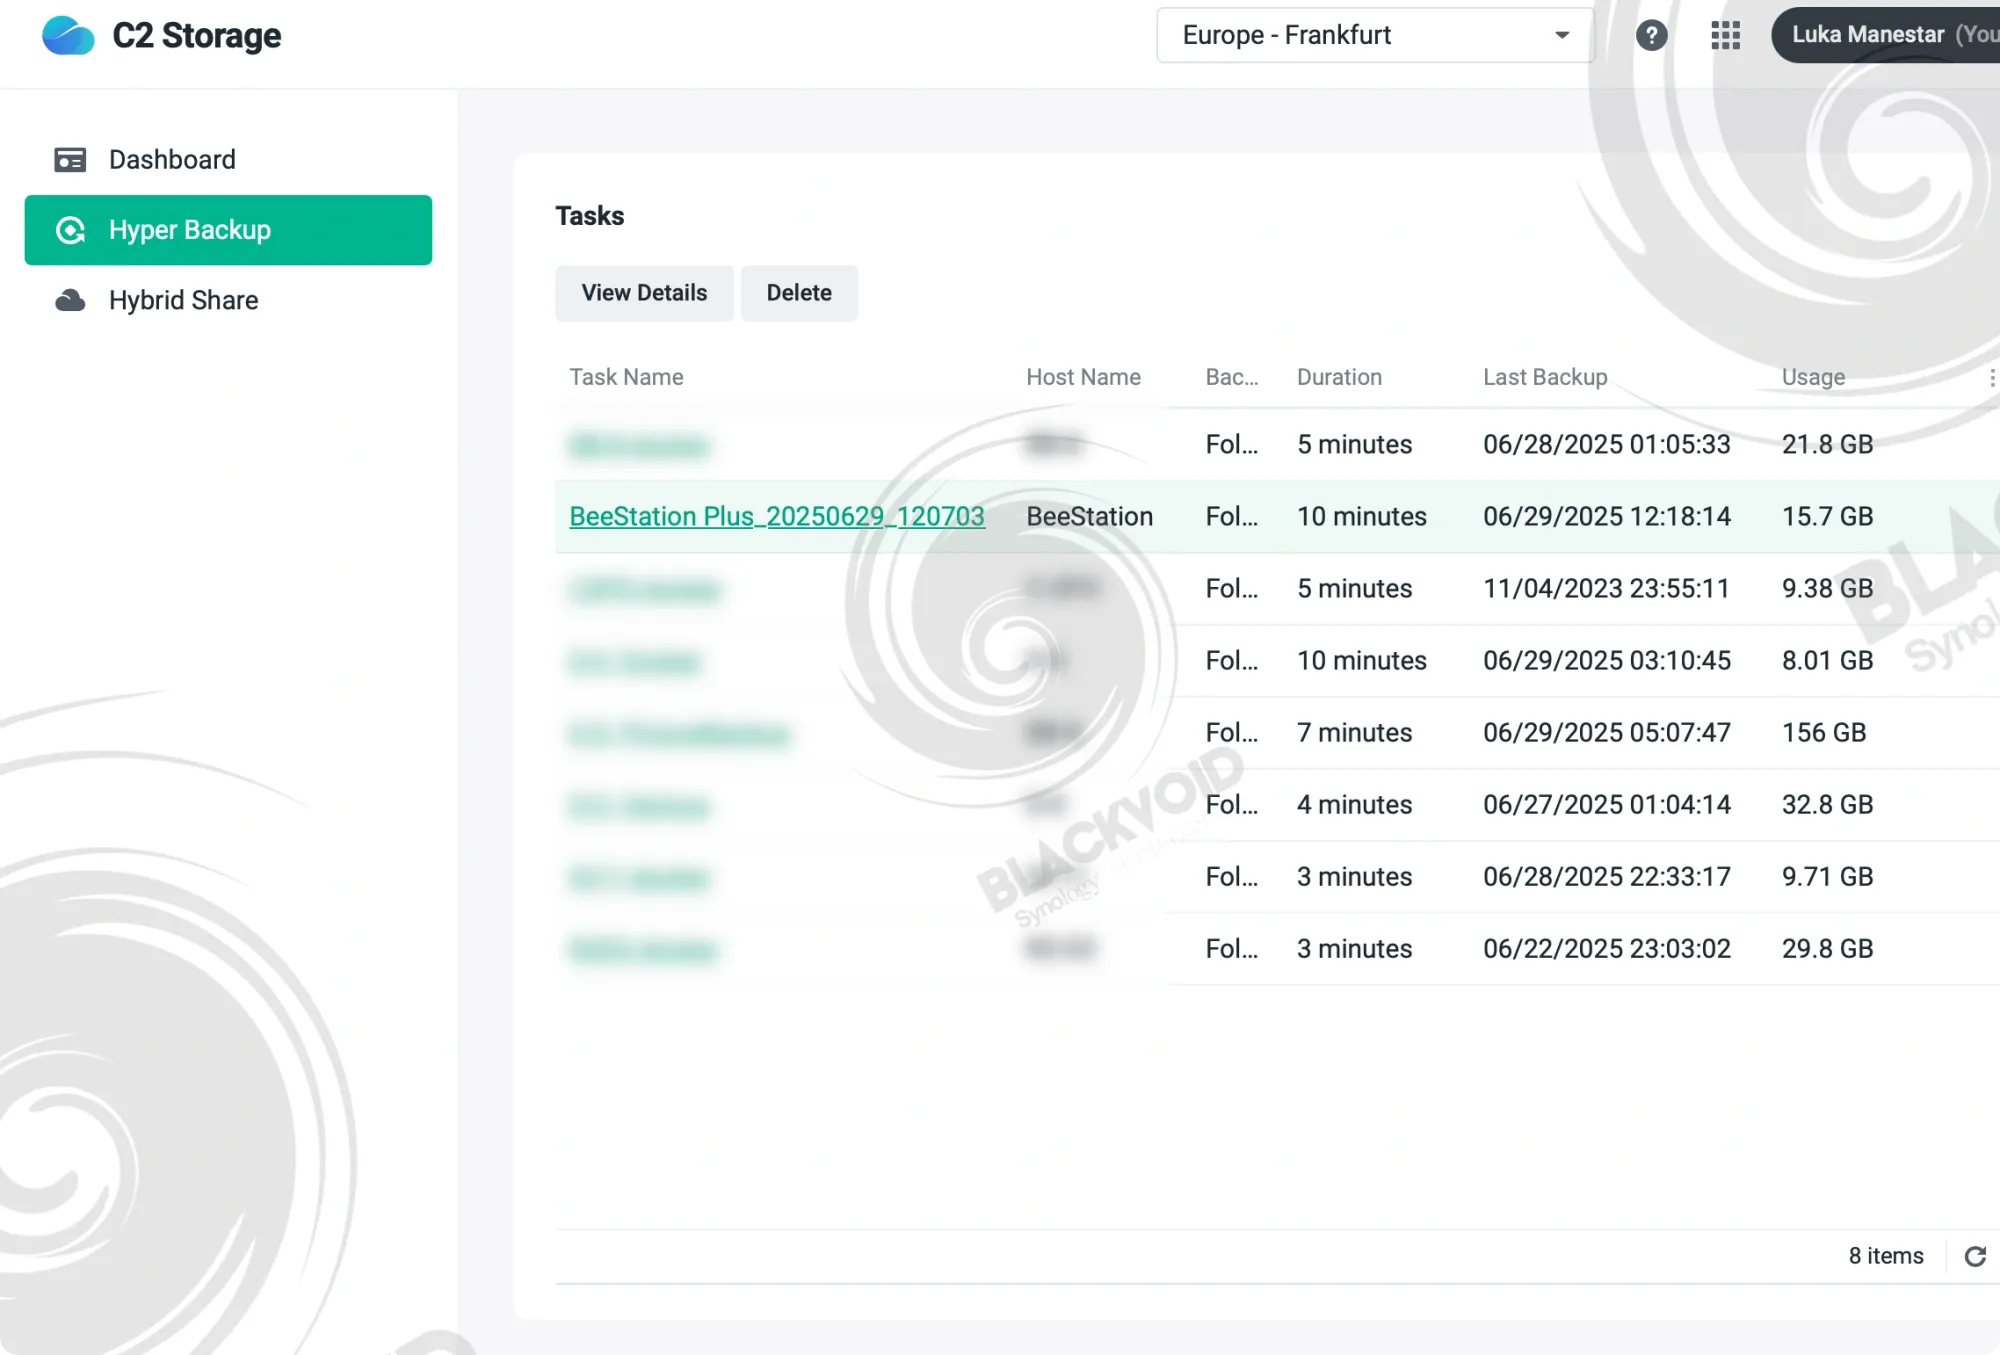Open column options three-dot menu
Screen dimensions: 2000x1355
[x=1991, y=377]
